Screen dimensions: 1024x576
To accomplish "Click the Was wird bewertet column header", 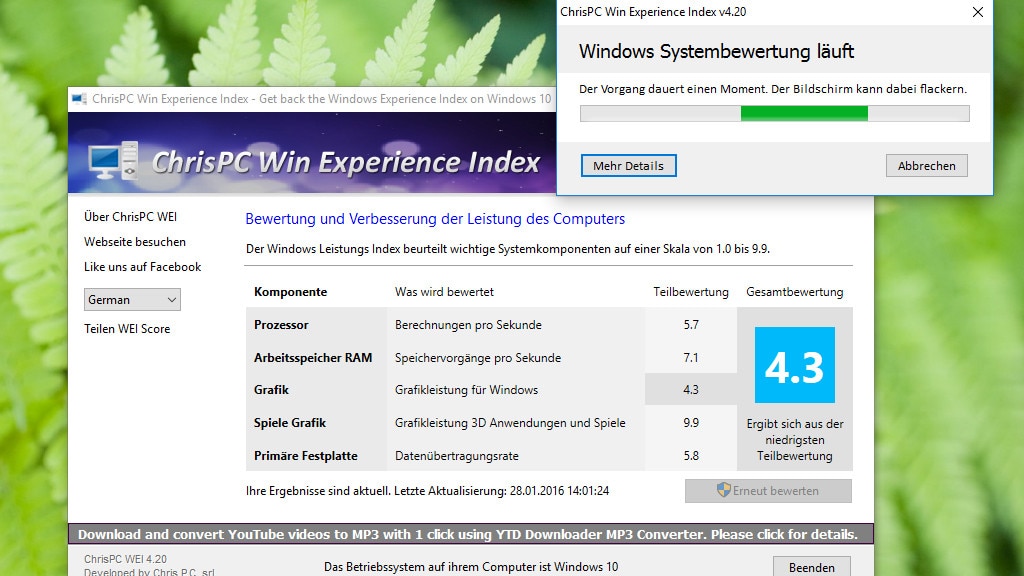I will 444,292.
